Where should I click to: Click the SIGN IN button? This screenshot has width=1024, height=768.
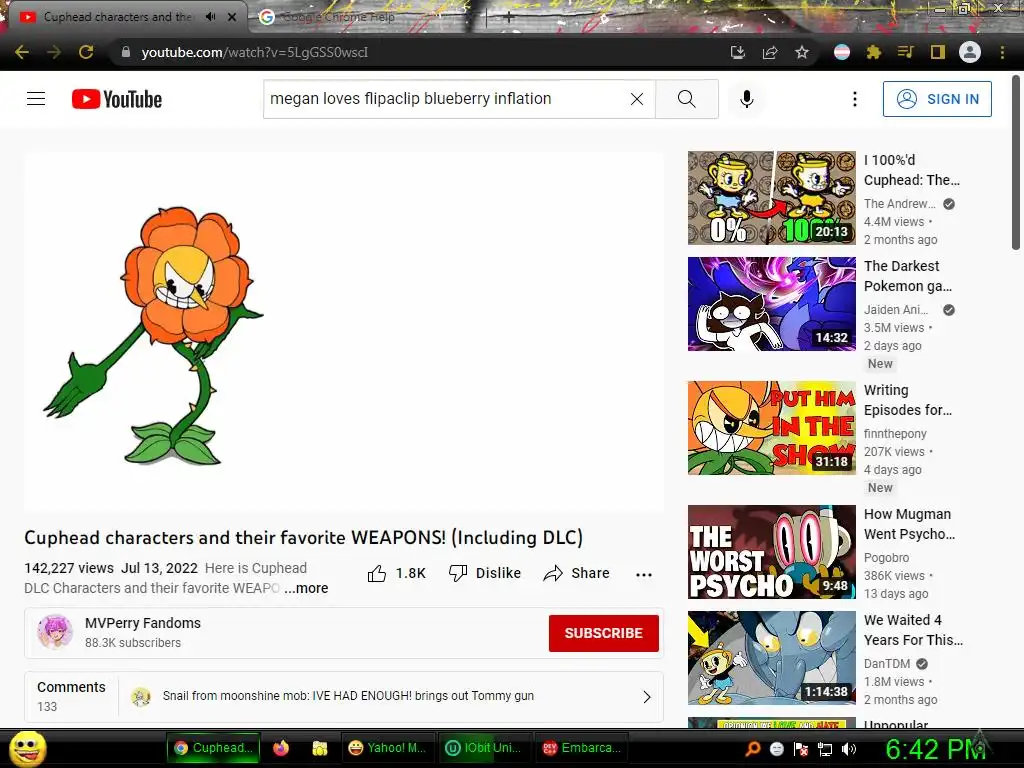(937, 99)
